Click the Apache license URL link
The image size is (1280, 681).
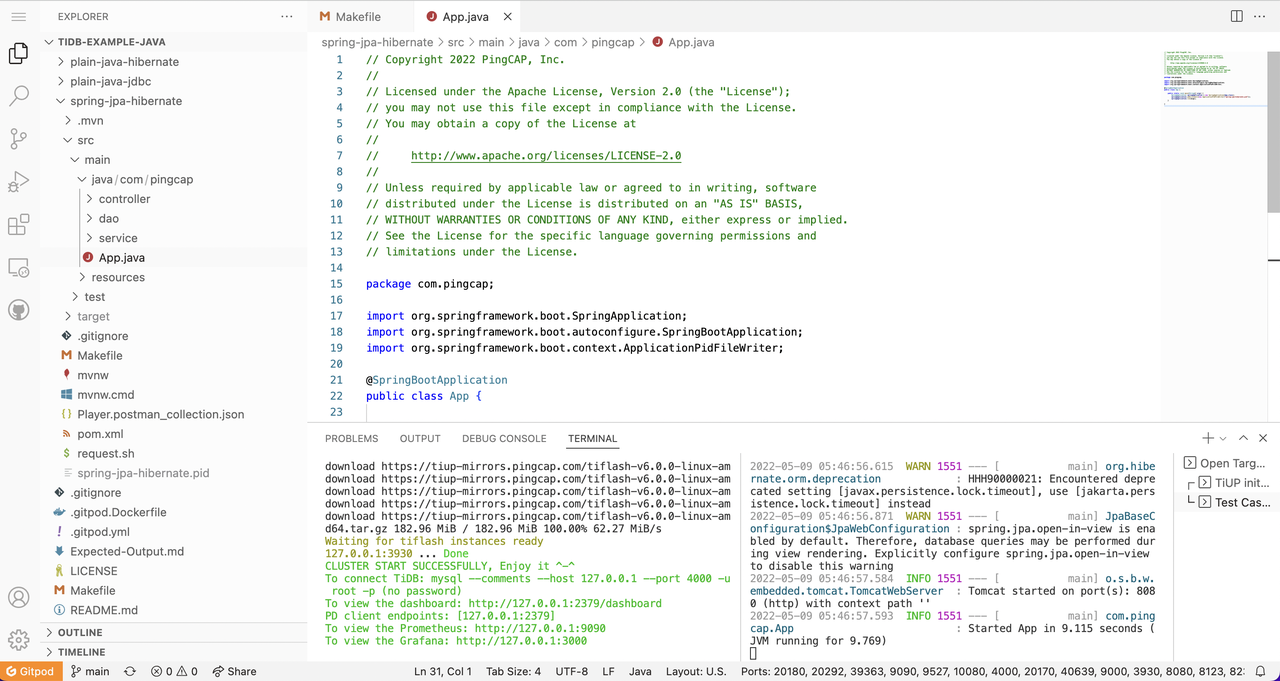(545, 156)
